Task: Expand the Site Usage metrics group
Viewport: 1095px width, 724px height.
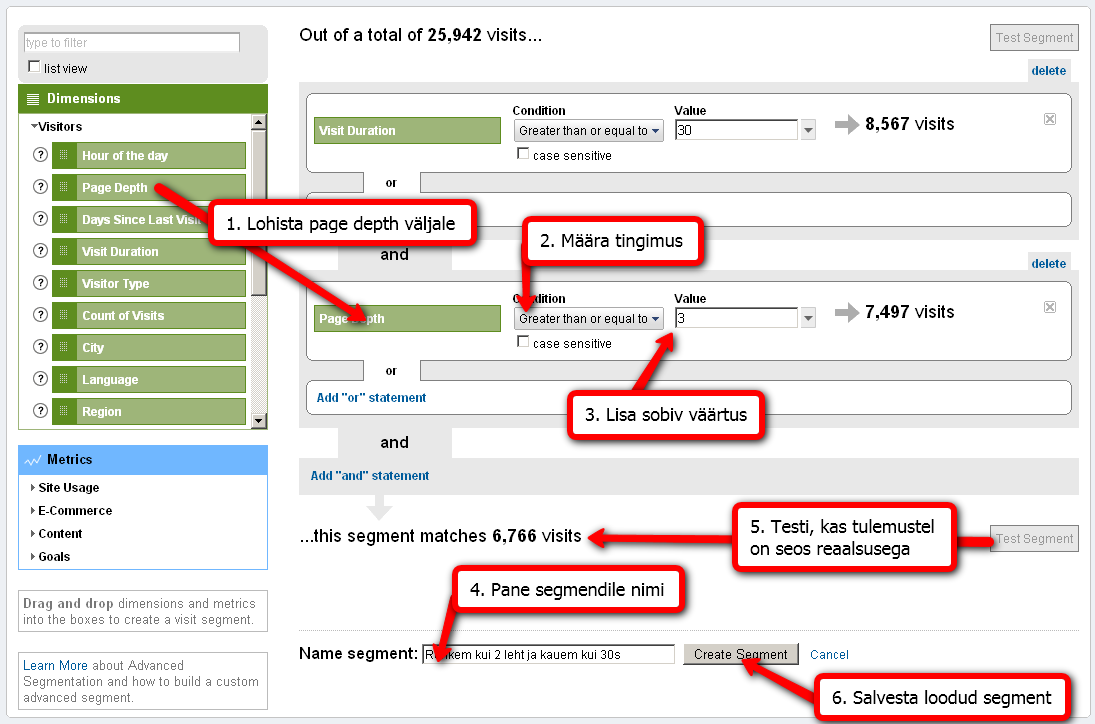Action: [68, 488]
